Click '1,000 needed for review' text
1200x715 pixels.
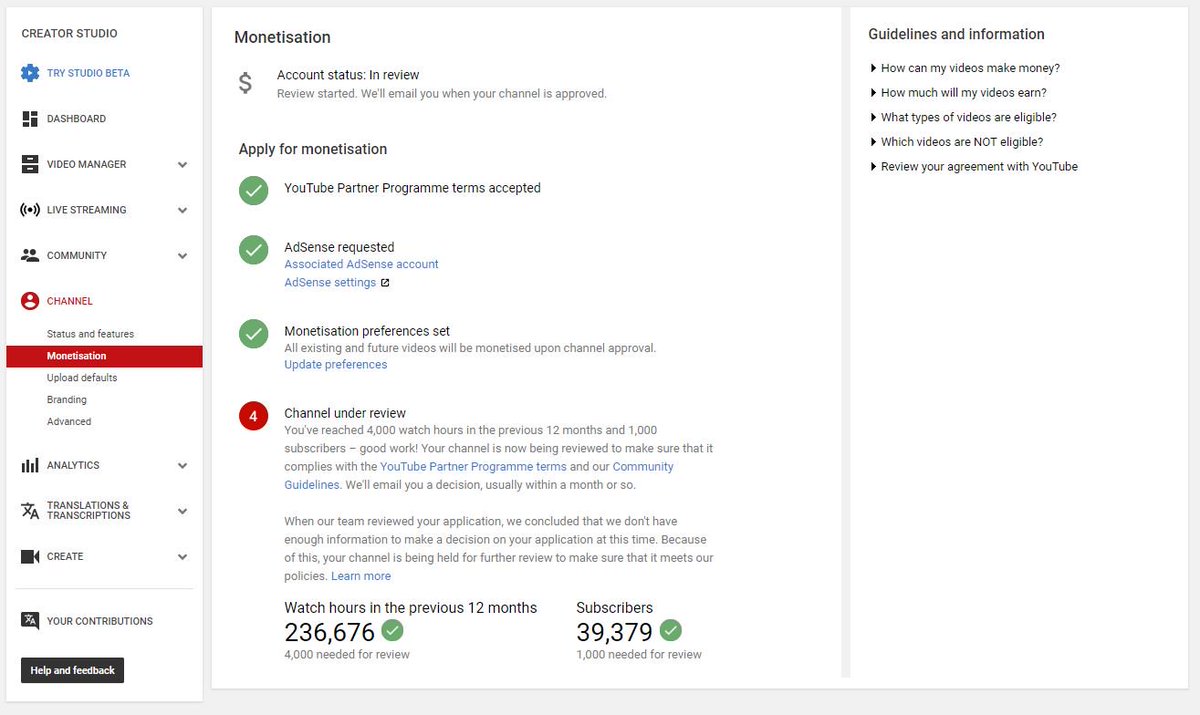(x=639, y=655)
